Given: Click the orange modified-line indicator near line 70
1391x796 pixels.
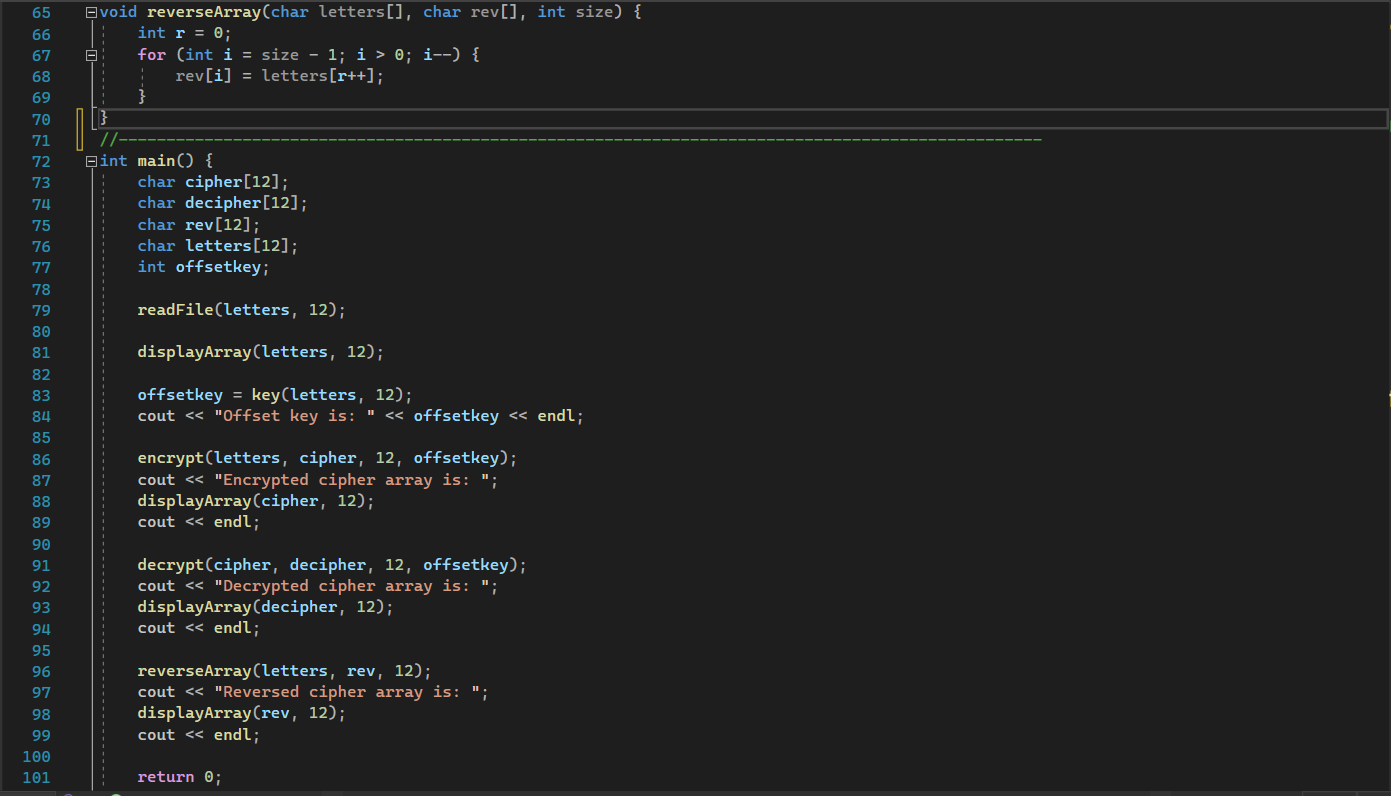Looking at the screenshot, I should pos(79,128).
